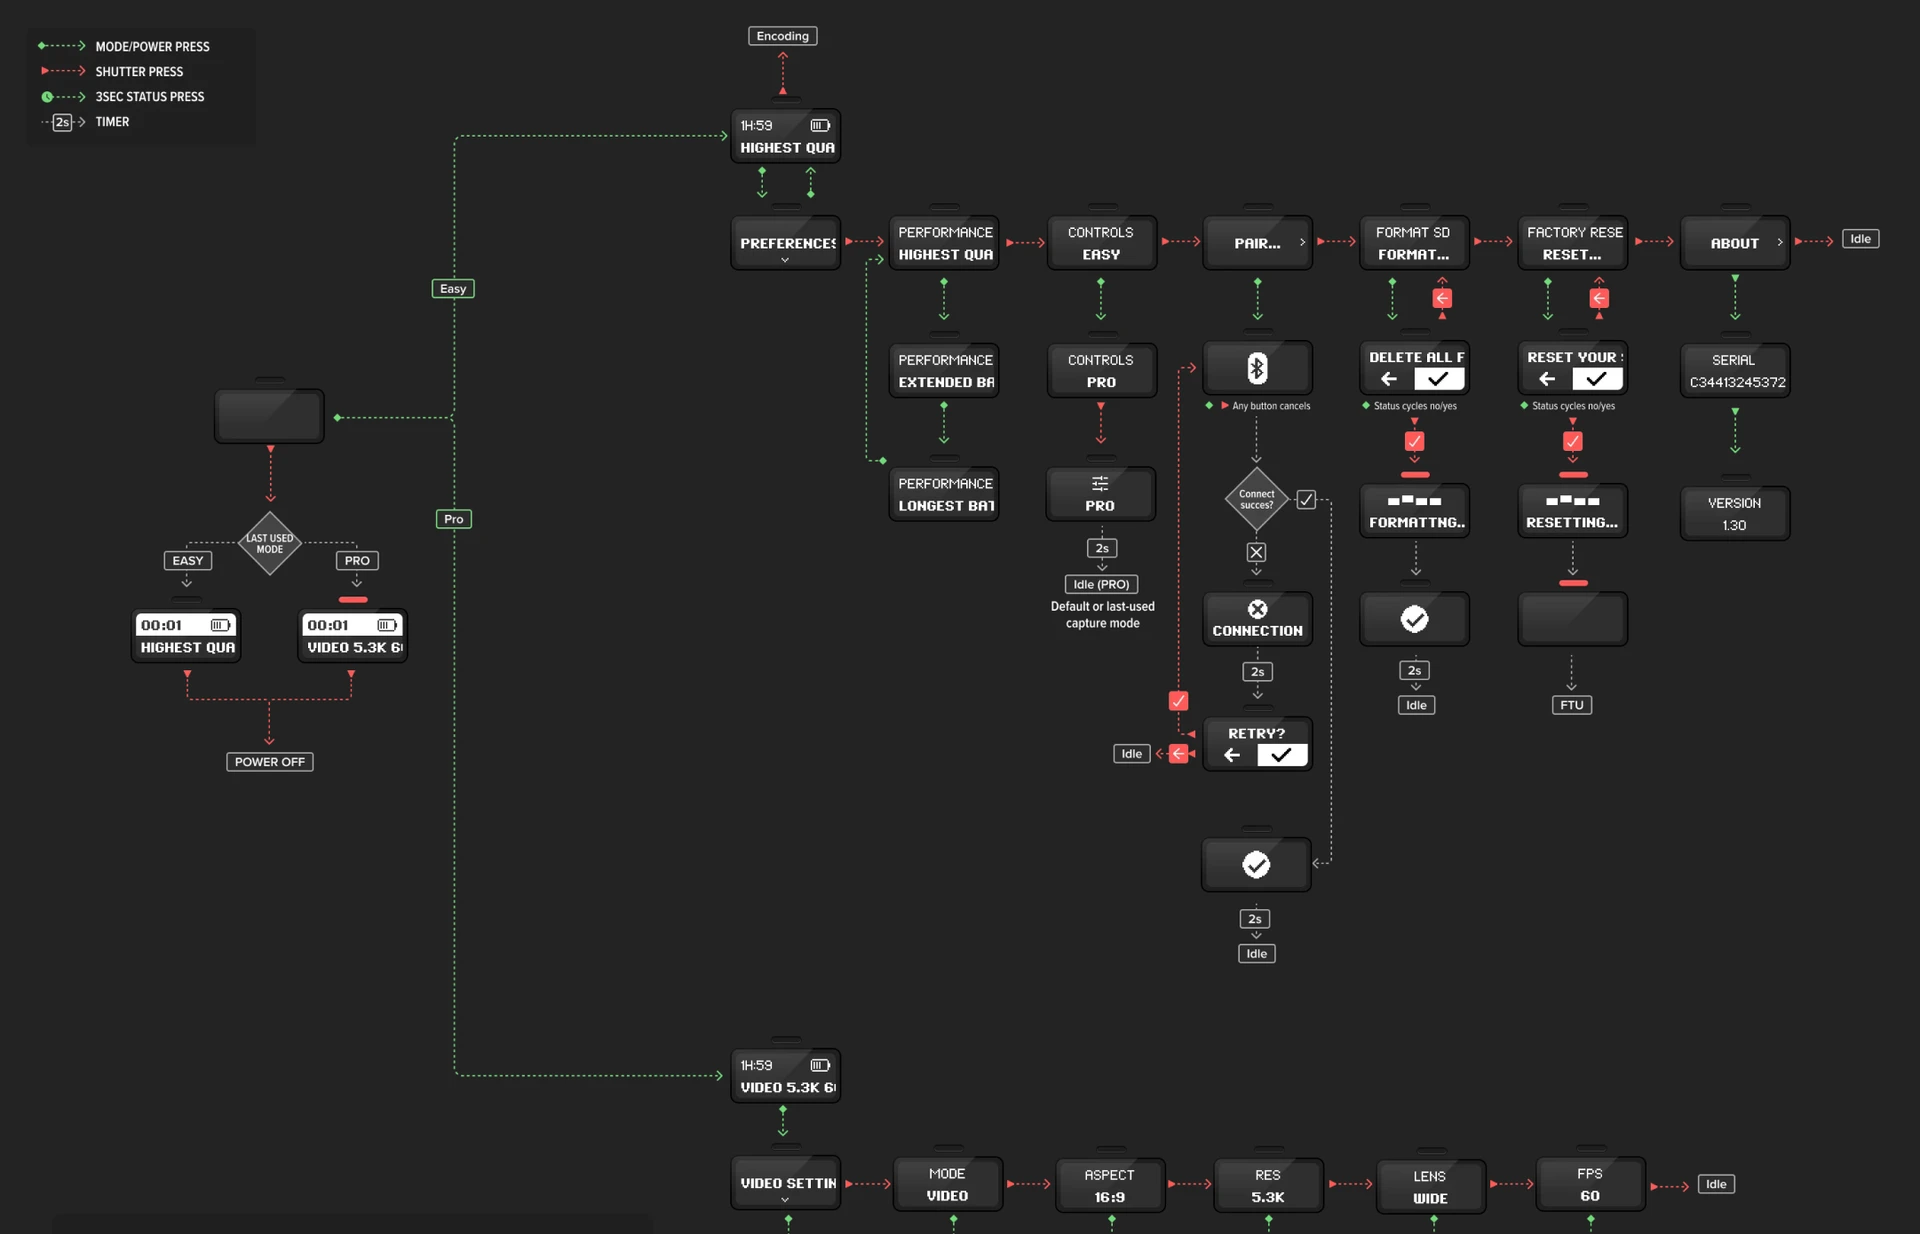Click the sliders icon on the PRO screen

tap(1100, 484)
